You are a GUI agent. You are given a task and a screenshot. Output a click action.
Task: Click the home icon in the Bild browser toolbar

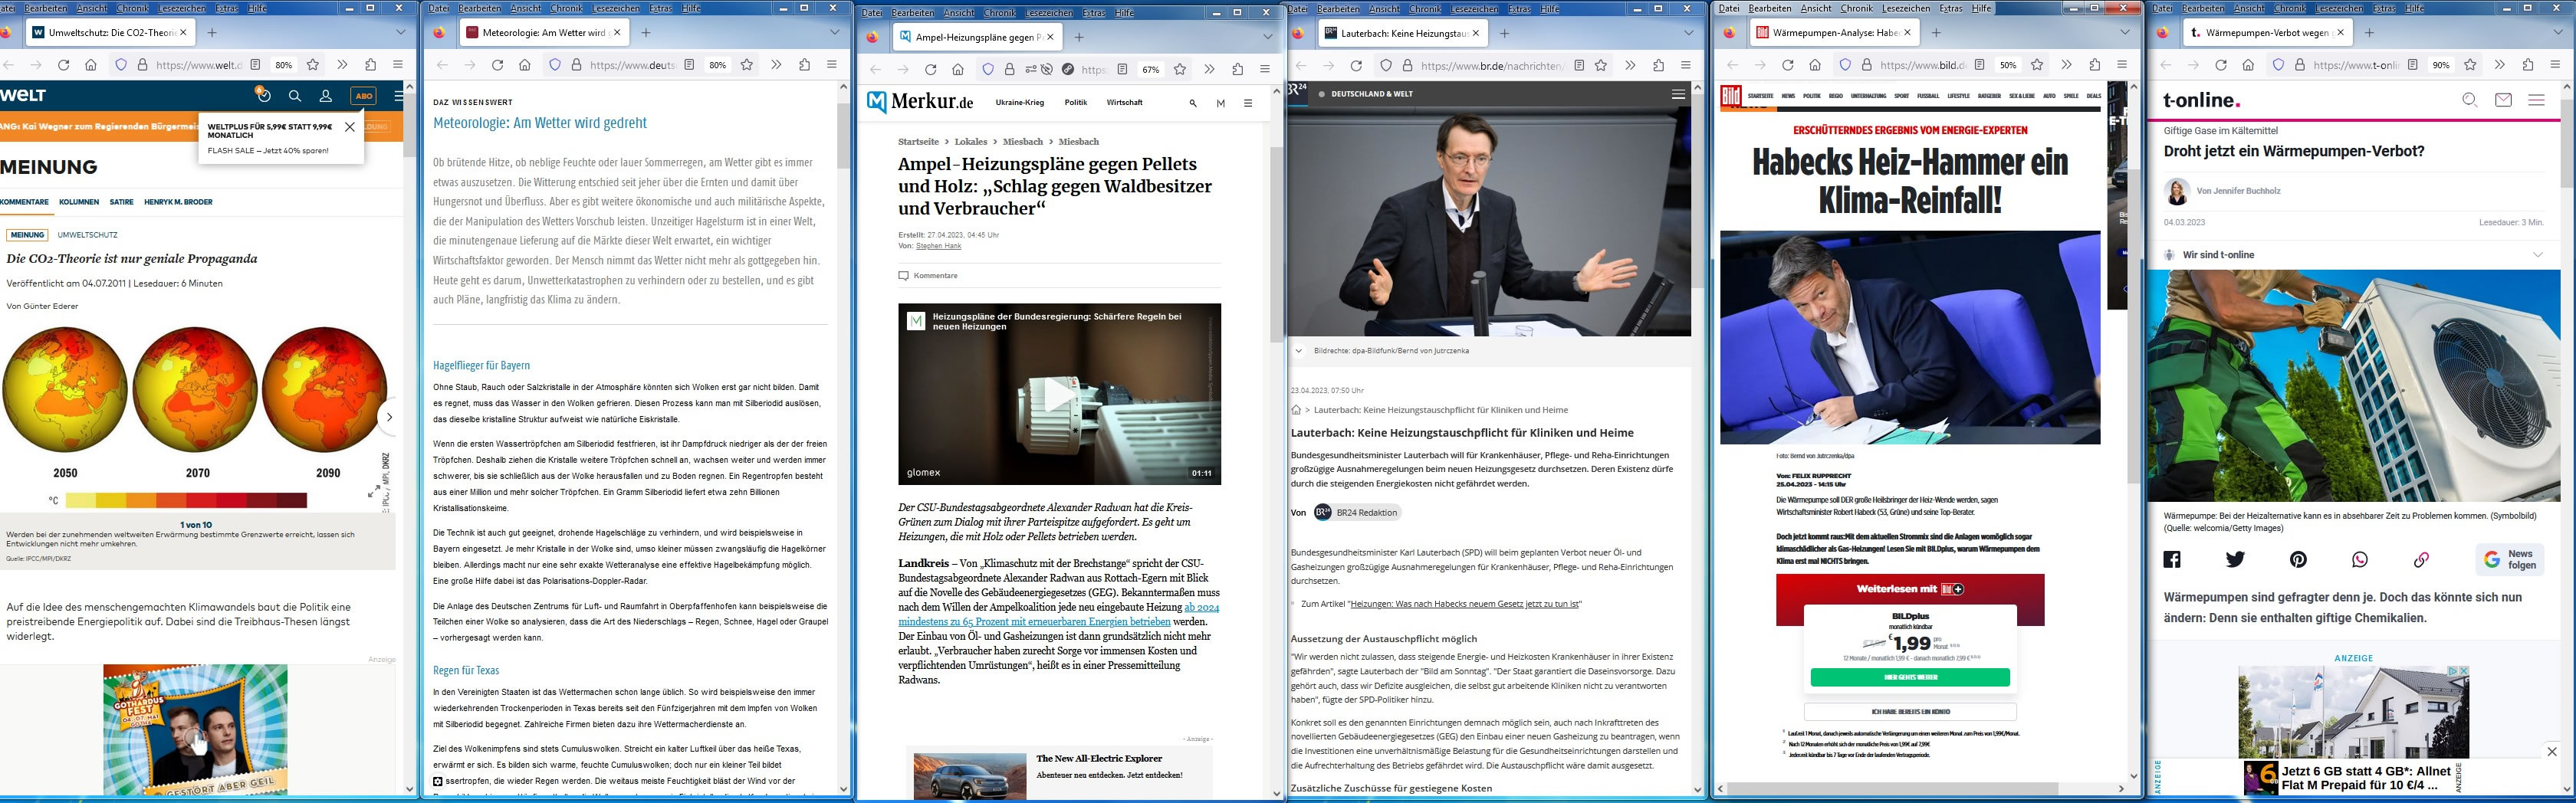click(x=1815, y=65)
